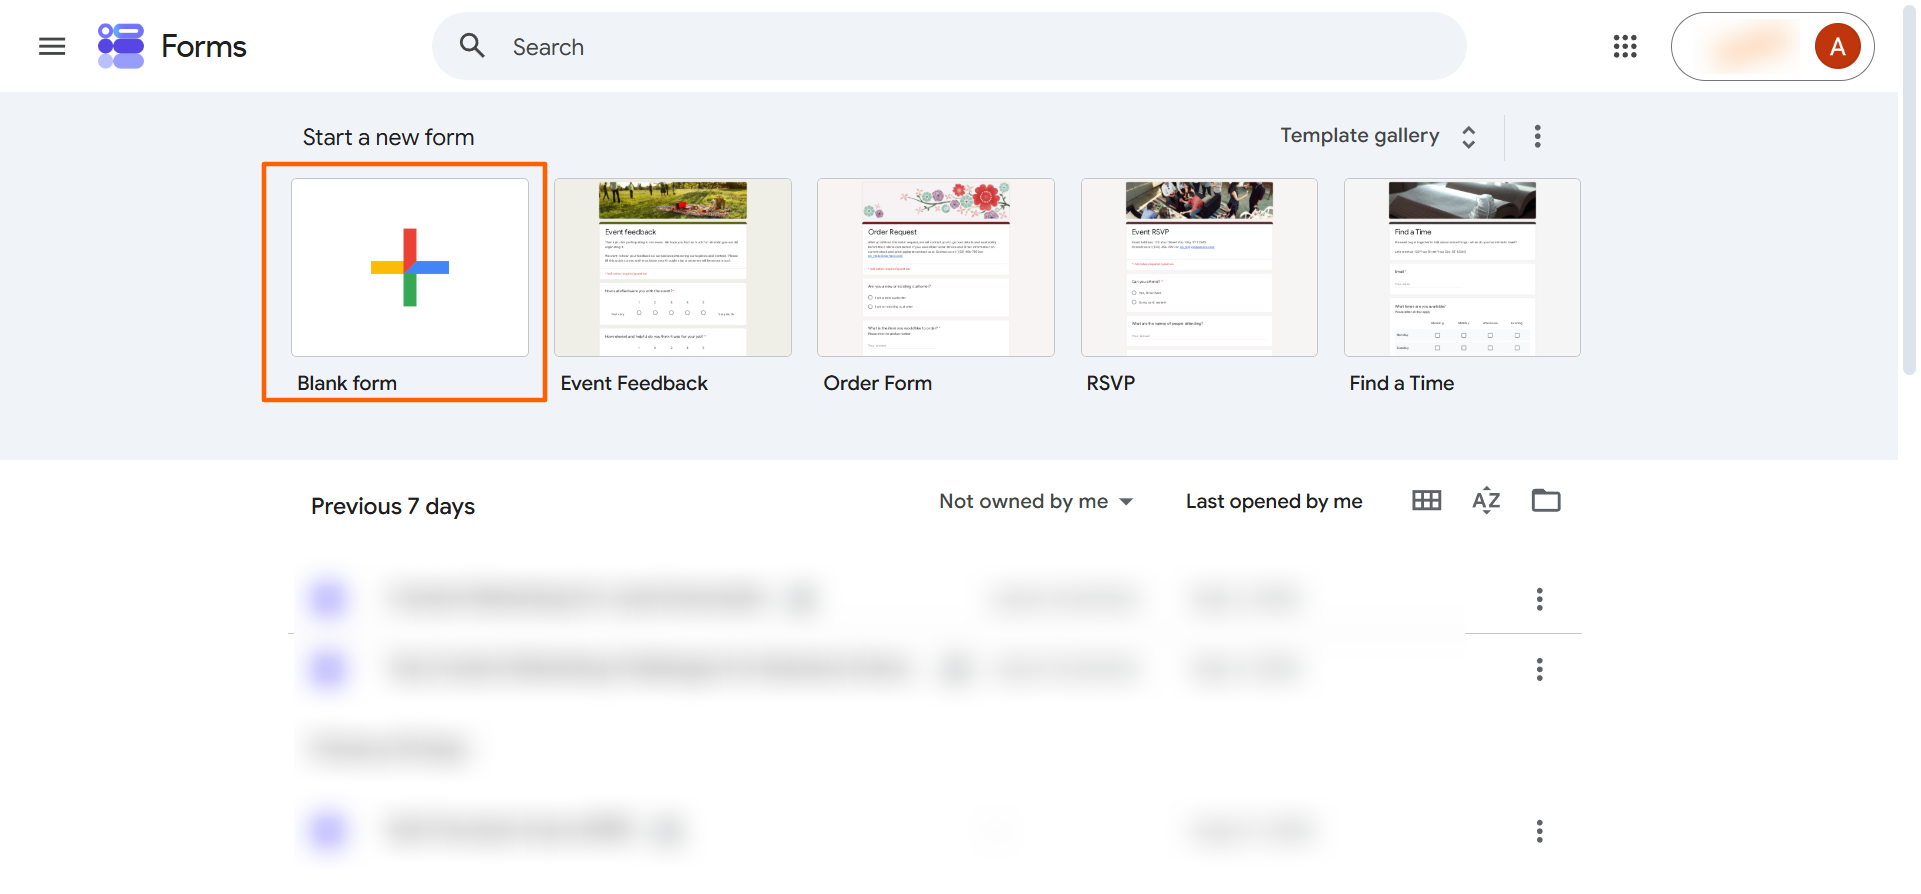Click the Forms title text
This screenshot has width=1921, height=894.
click(x=204, y=46)
